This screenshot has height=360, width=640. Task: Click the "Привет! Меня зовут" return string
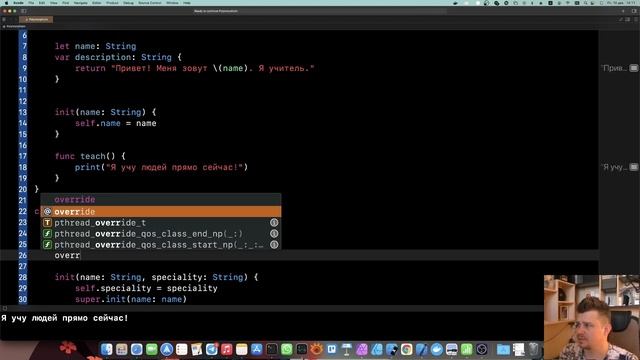click(x=213, y=68)
